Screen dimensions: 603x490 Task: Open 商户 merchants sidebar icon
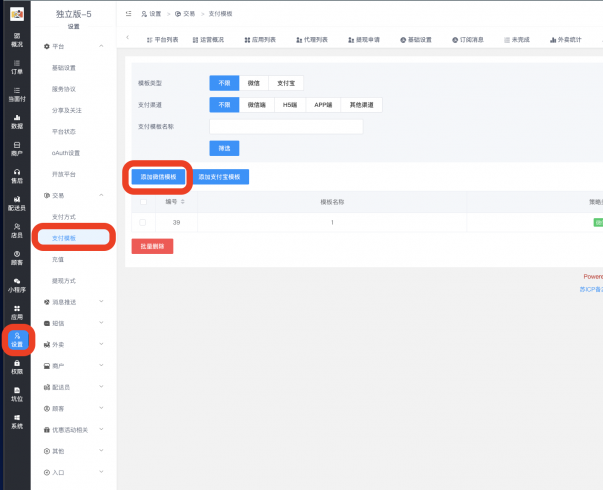coord(16,149)
